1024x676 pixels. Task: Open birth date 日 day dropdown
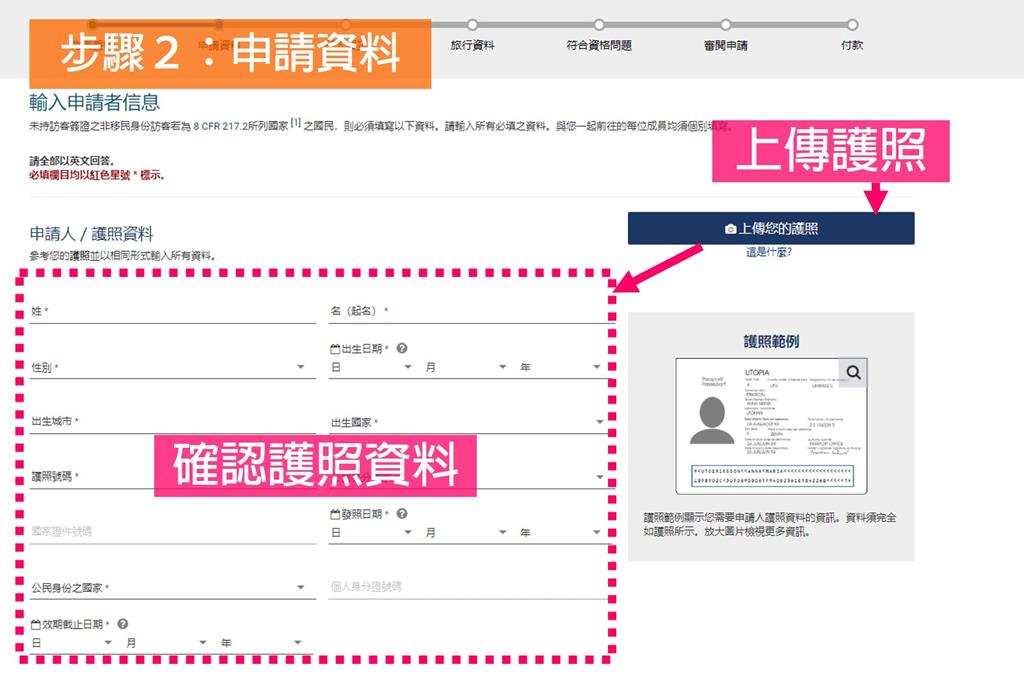pyautogui.click(x=371, y=368)
